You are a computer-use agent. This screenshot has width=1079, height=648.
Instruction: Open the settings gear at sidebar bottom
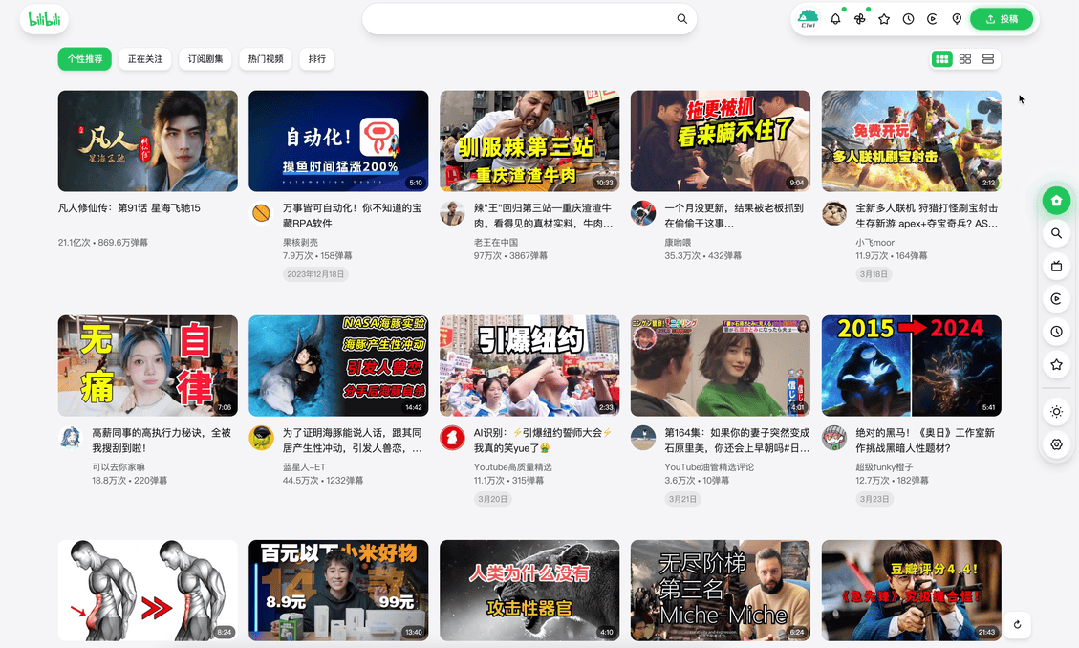(1056, 445)
